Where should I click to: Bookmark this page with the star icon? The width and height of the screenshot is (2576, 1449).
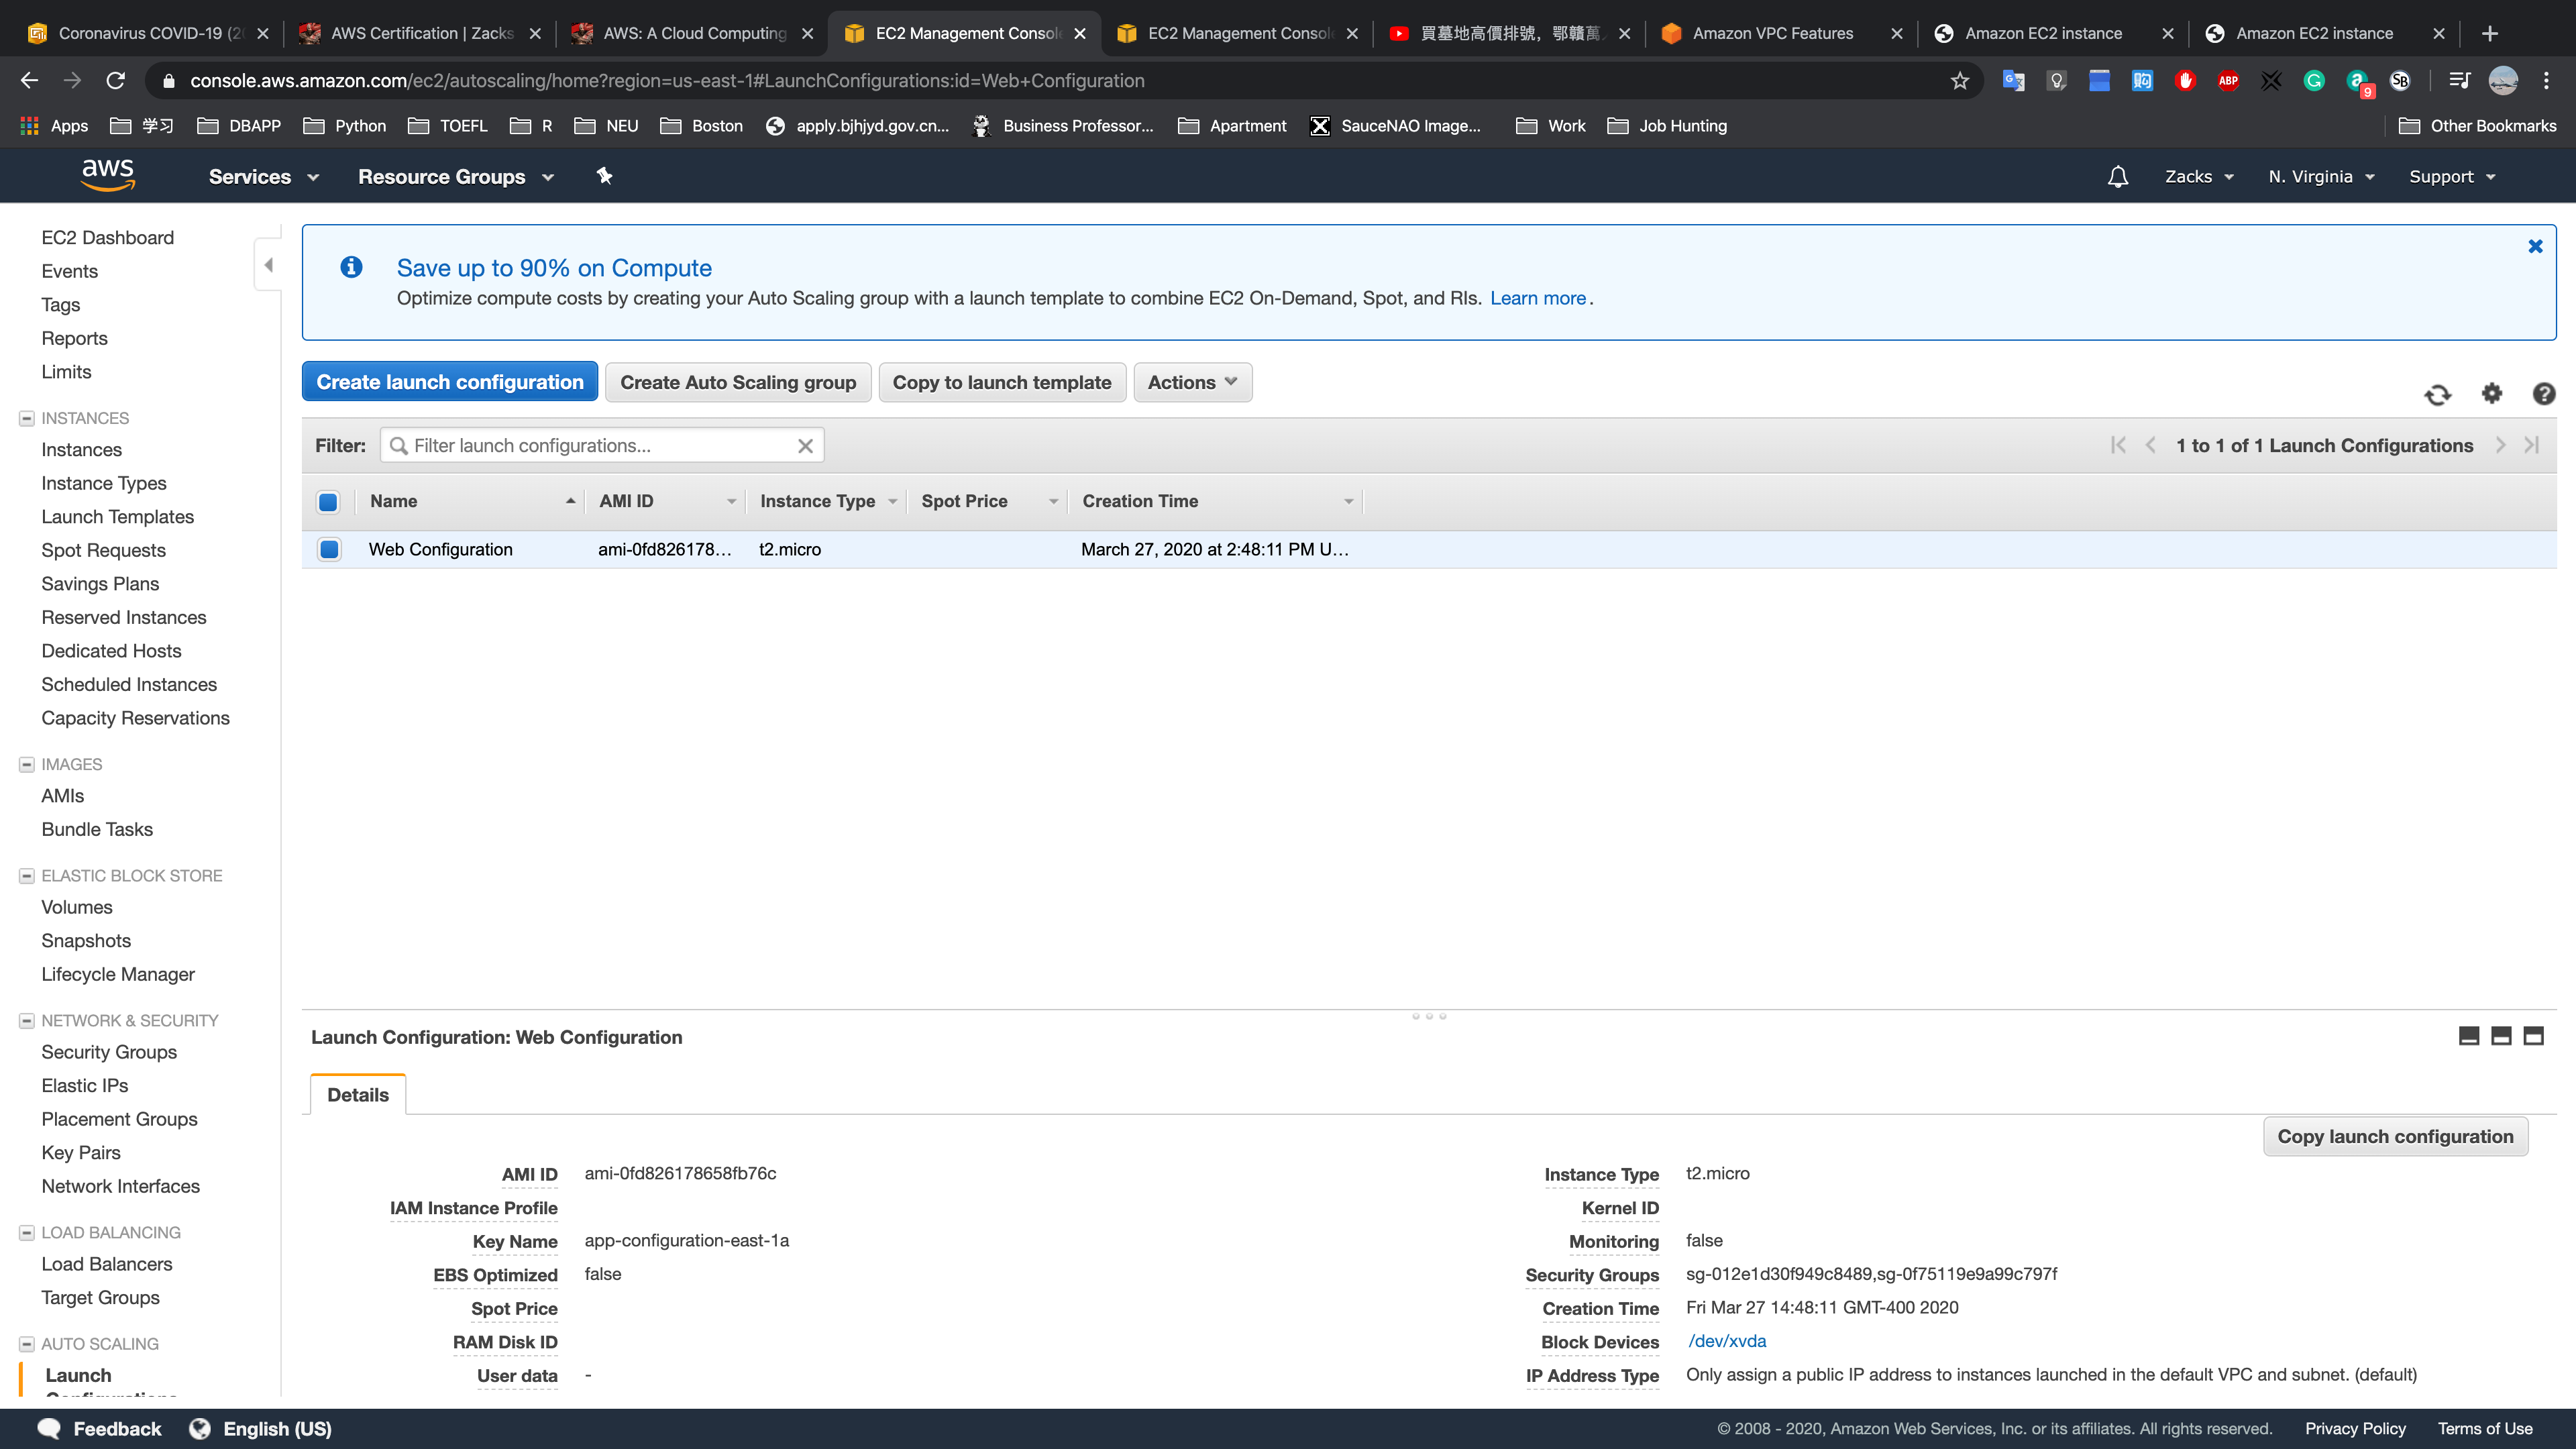[x=1959, y=81]
